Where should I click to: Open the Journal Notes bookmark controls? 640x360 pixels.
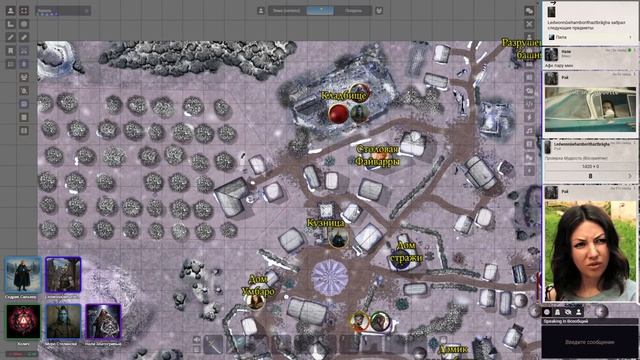pos(11,51)
